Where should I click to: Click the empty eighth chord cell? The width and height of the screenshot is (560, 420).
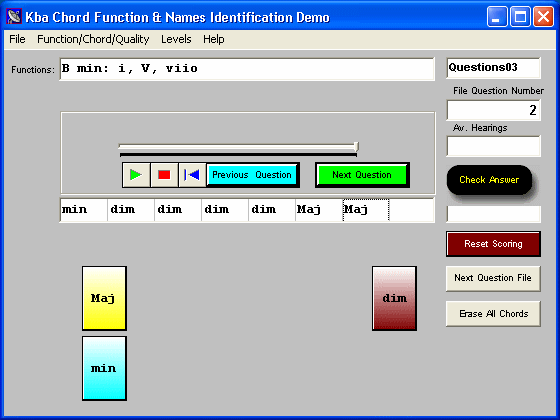pyautogui.click(x=411, y=210)
